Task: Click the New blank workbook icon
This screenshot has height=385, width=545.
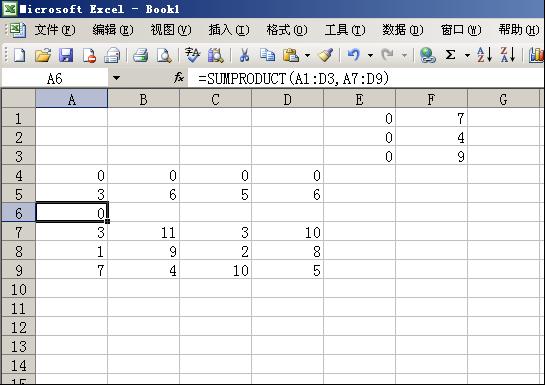Action: click(19, 55)
